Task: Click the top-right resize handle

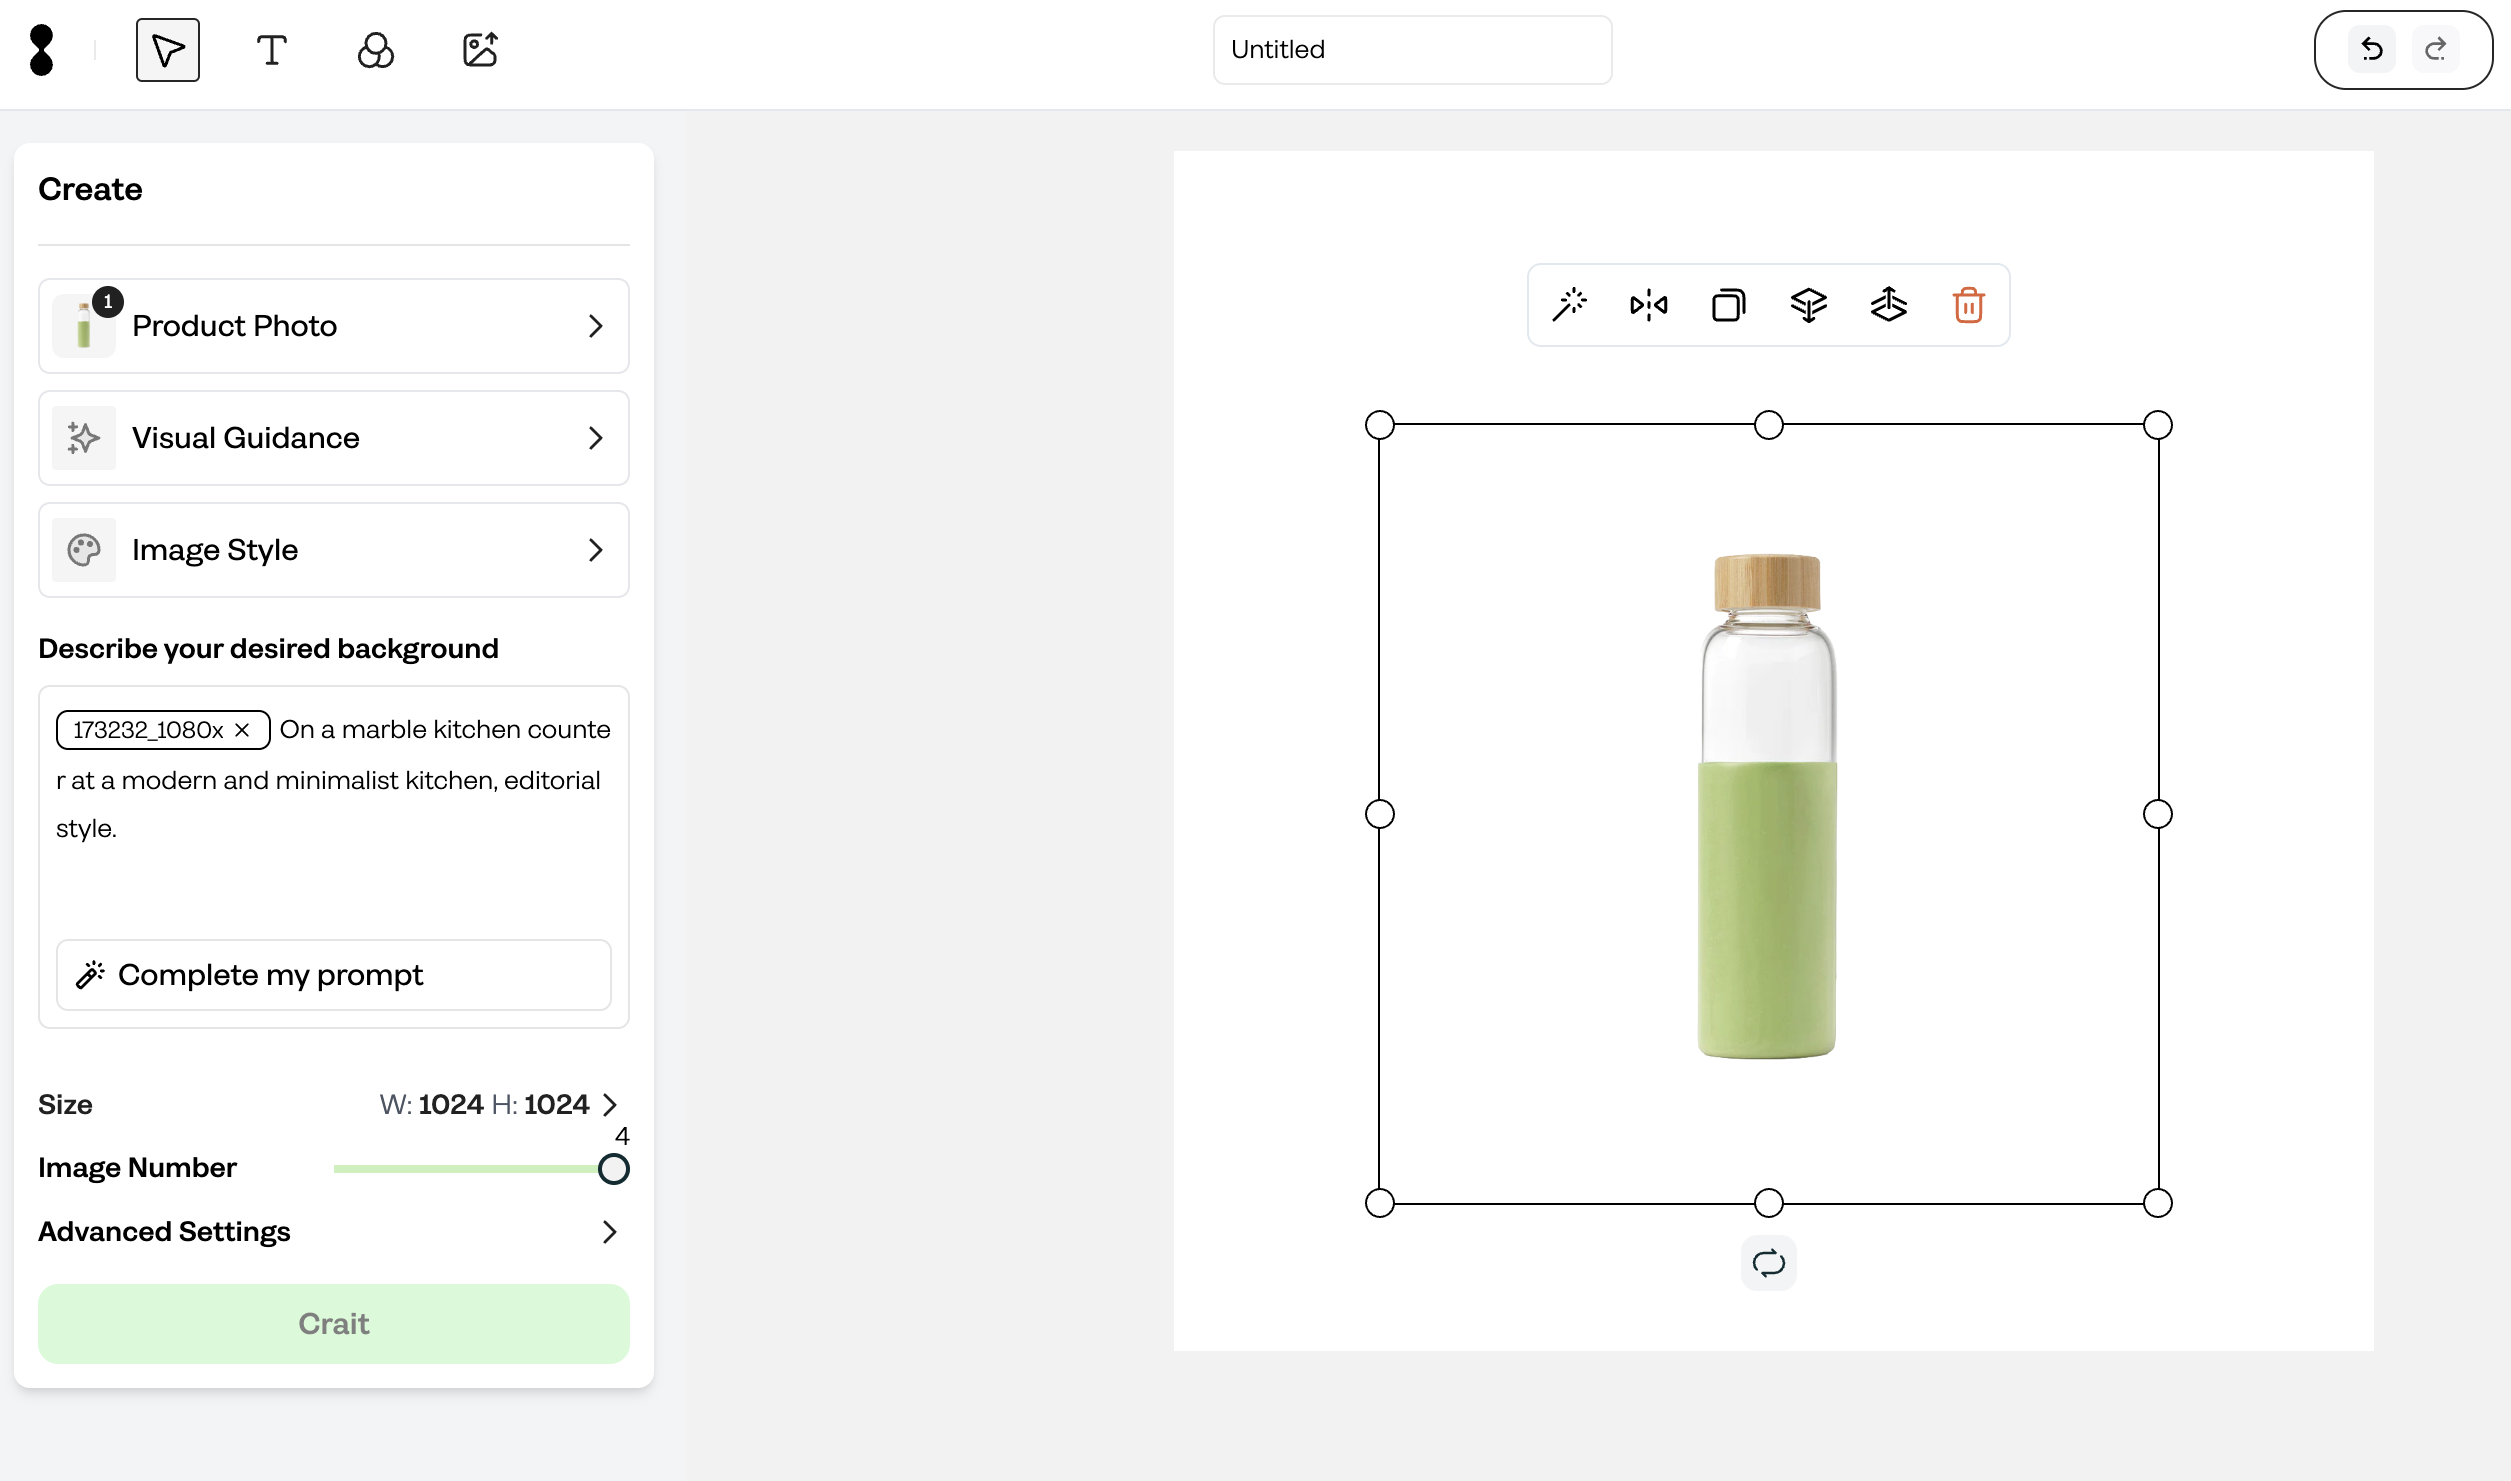Action: click(x=2158, y=425)
